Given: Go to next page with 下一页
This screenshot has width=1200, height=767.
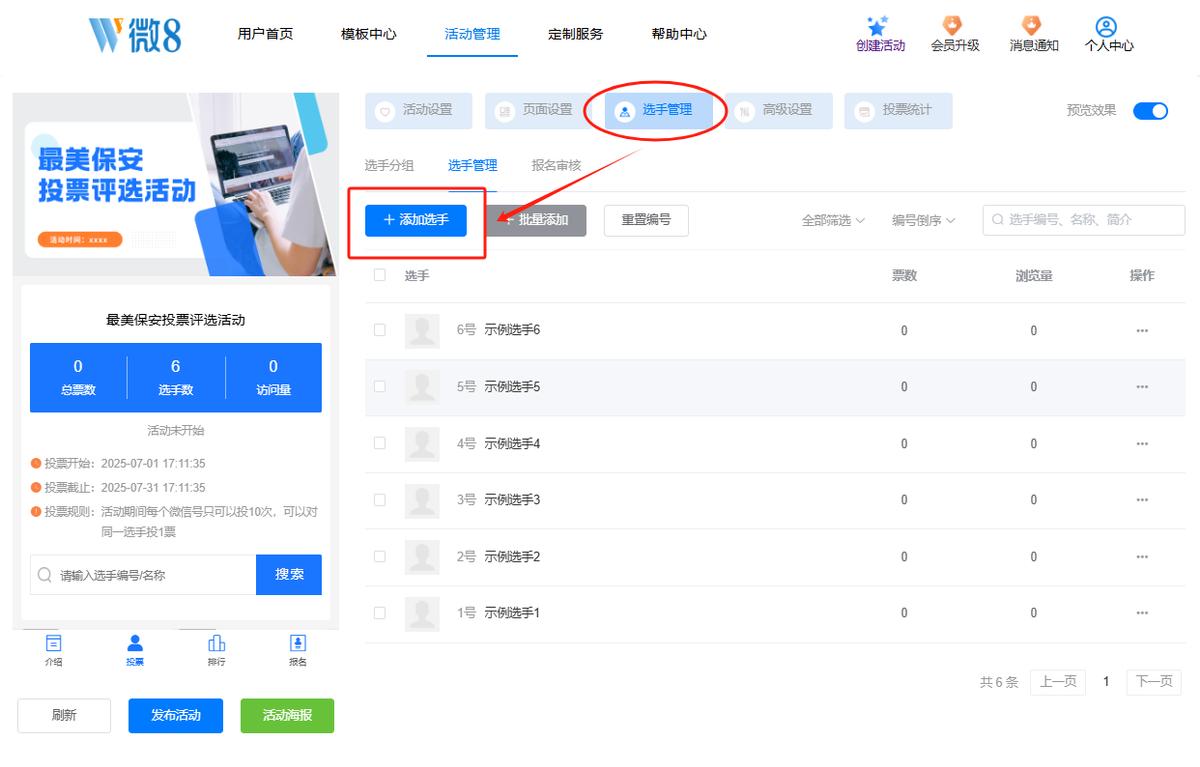Looking at the screenshot, I should (1154, 682).
